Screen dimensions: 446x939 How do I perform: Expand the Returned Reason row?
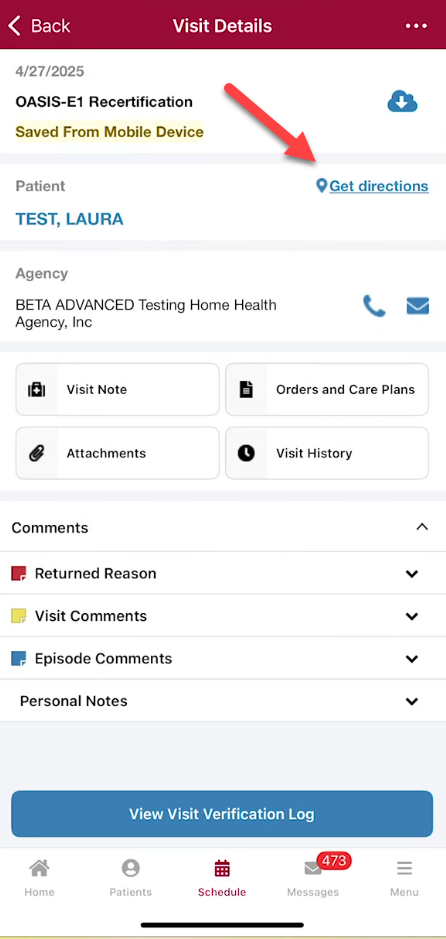[x=223, y=574]
